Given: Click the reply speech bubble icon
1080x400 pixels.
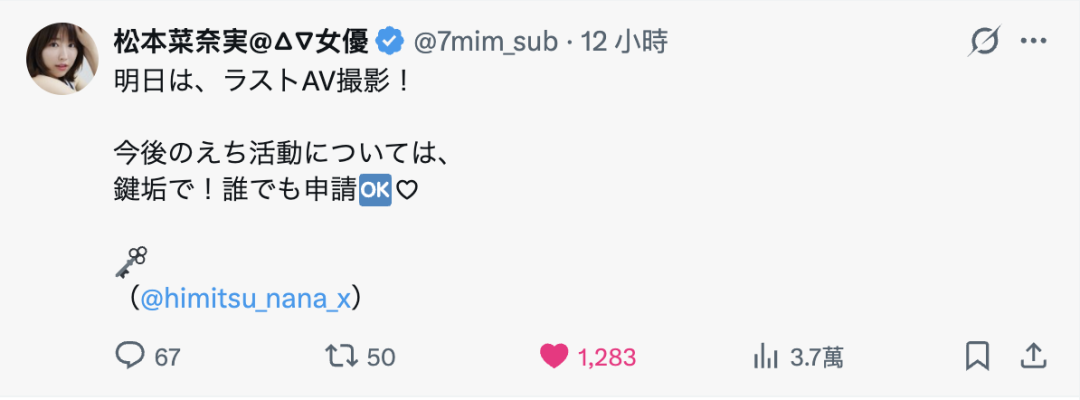Looking at the screenshot, I should (x=132, y=356).
